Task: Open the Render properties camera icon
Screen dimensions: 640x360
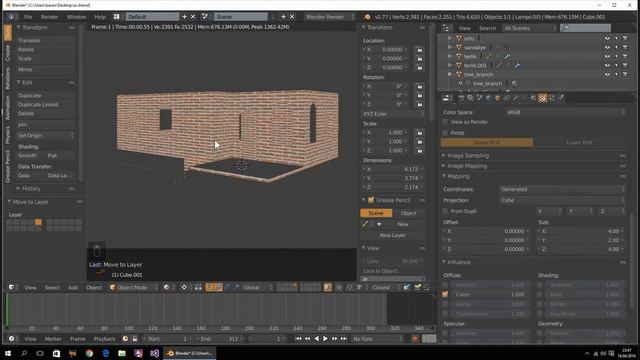Action: (462, 98)
